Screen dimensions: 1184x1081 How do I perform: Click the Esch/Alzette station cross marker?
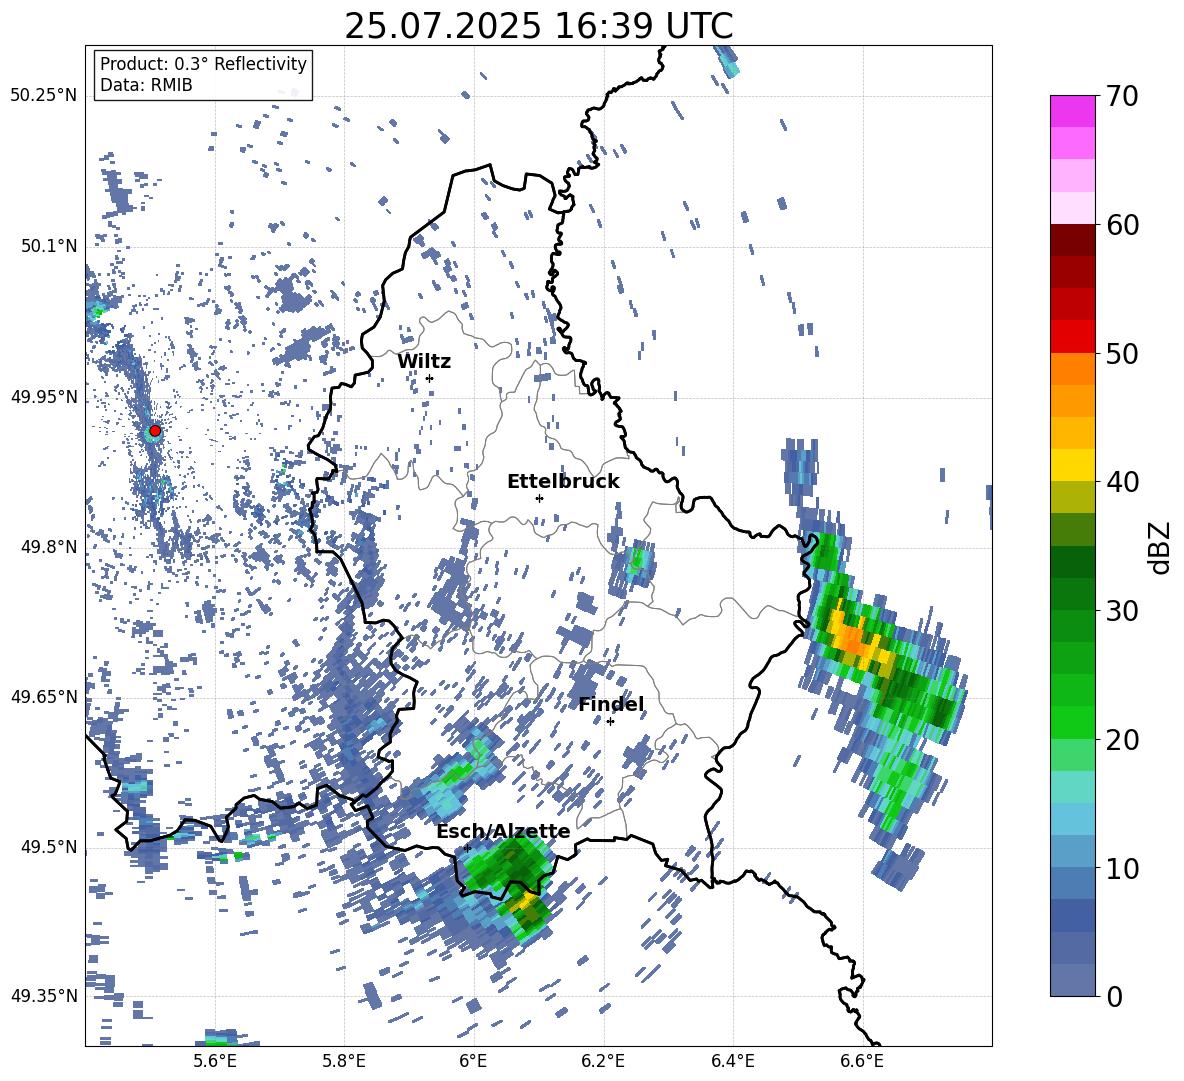point(467,848)
